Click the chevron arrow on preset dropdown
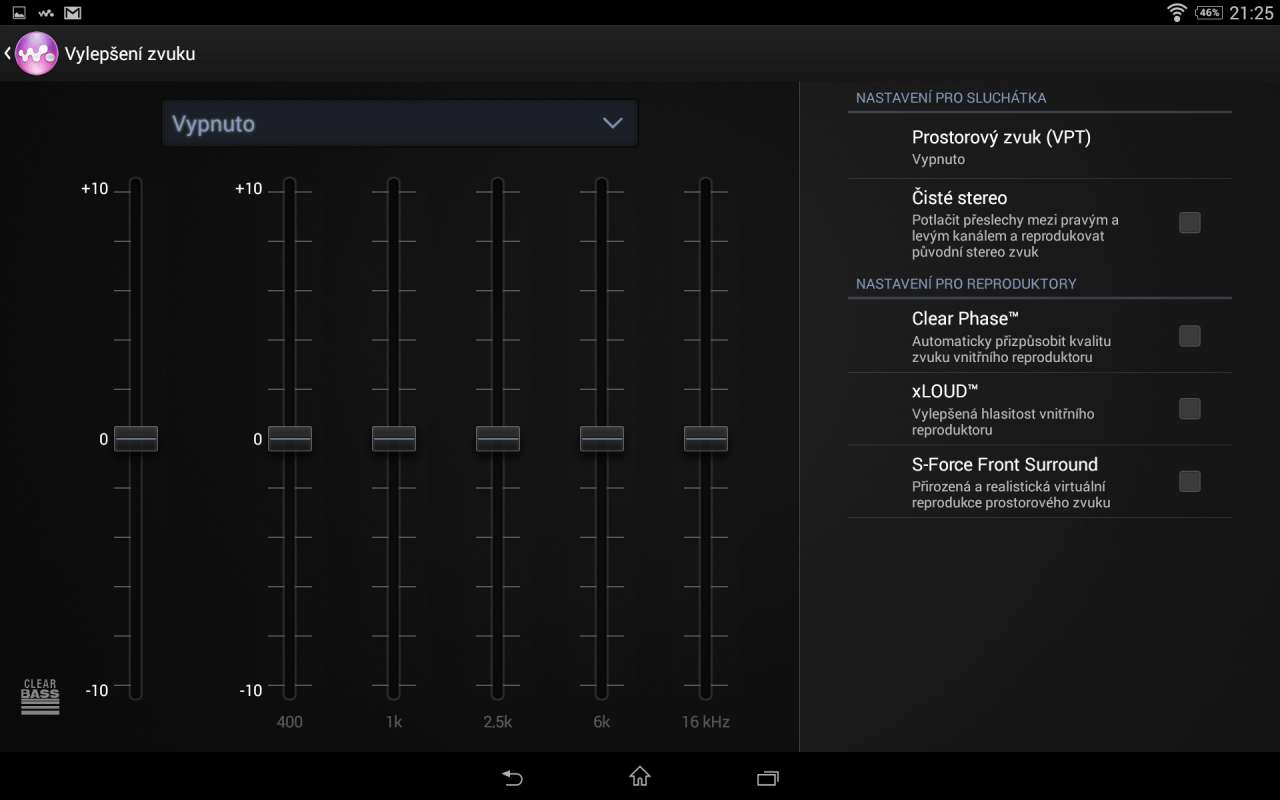Viewport: 1280px width, 800px height. [x=612, y=123]
